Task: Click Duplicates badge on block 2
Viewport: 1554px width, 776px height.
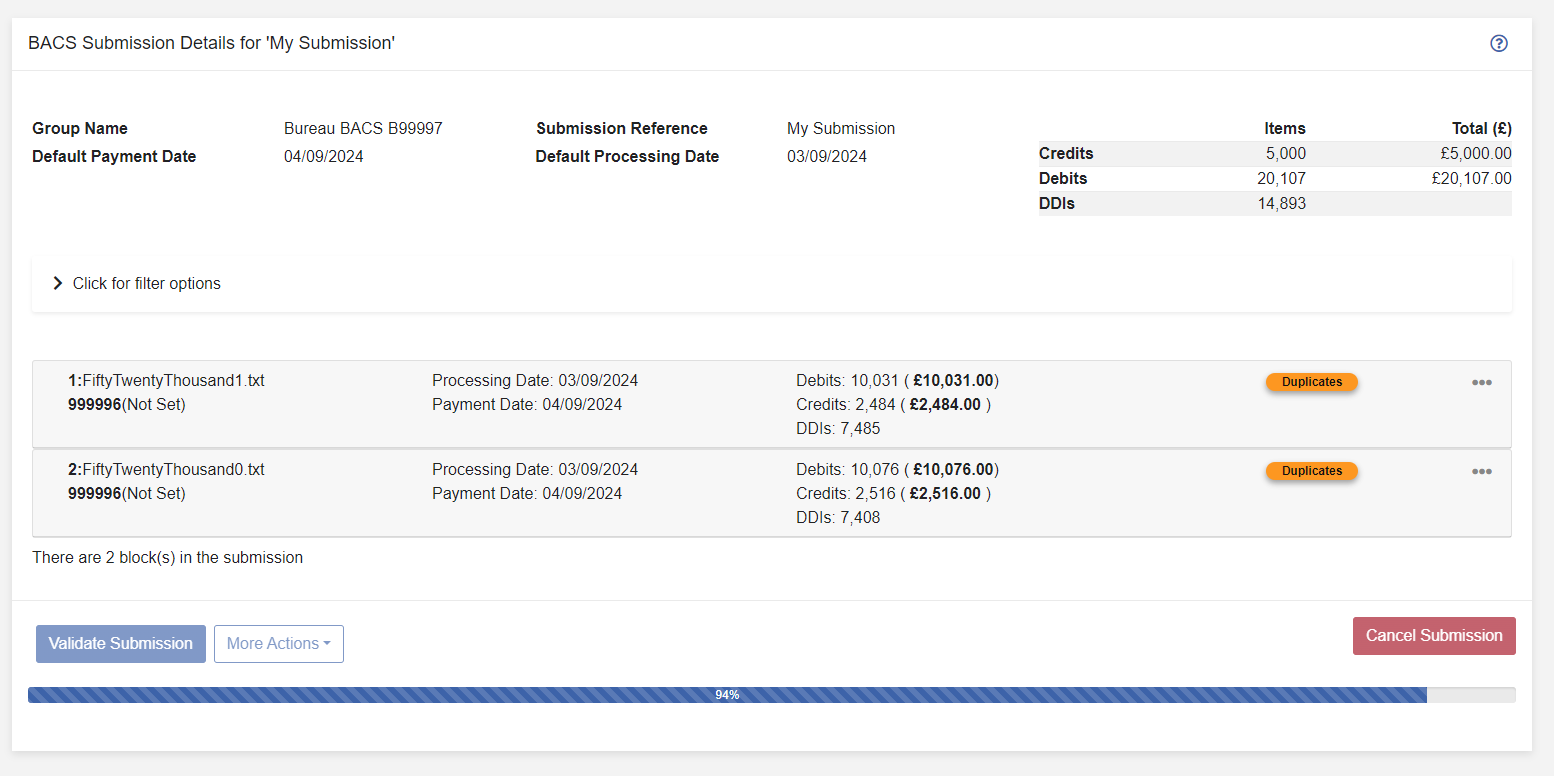Action: tap(1311, 471)
